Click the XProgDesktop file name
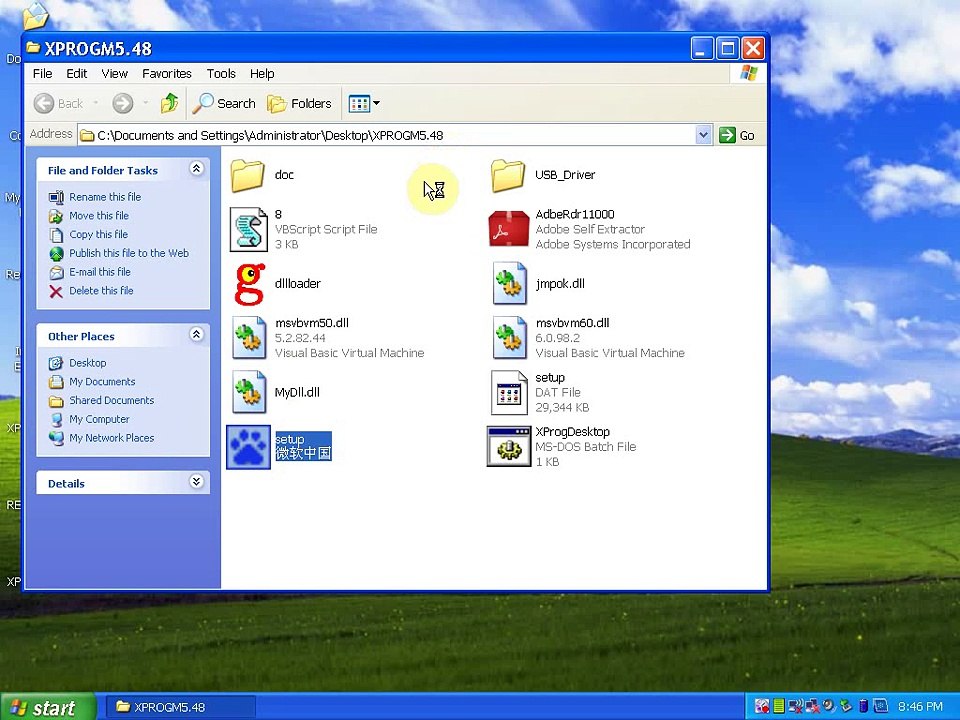 point(572,432)
